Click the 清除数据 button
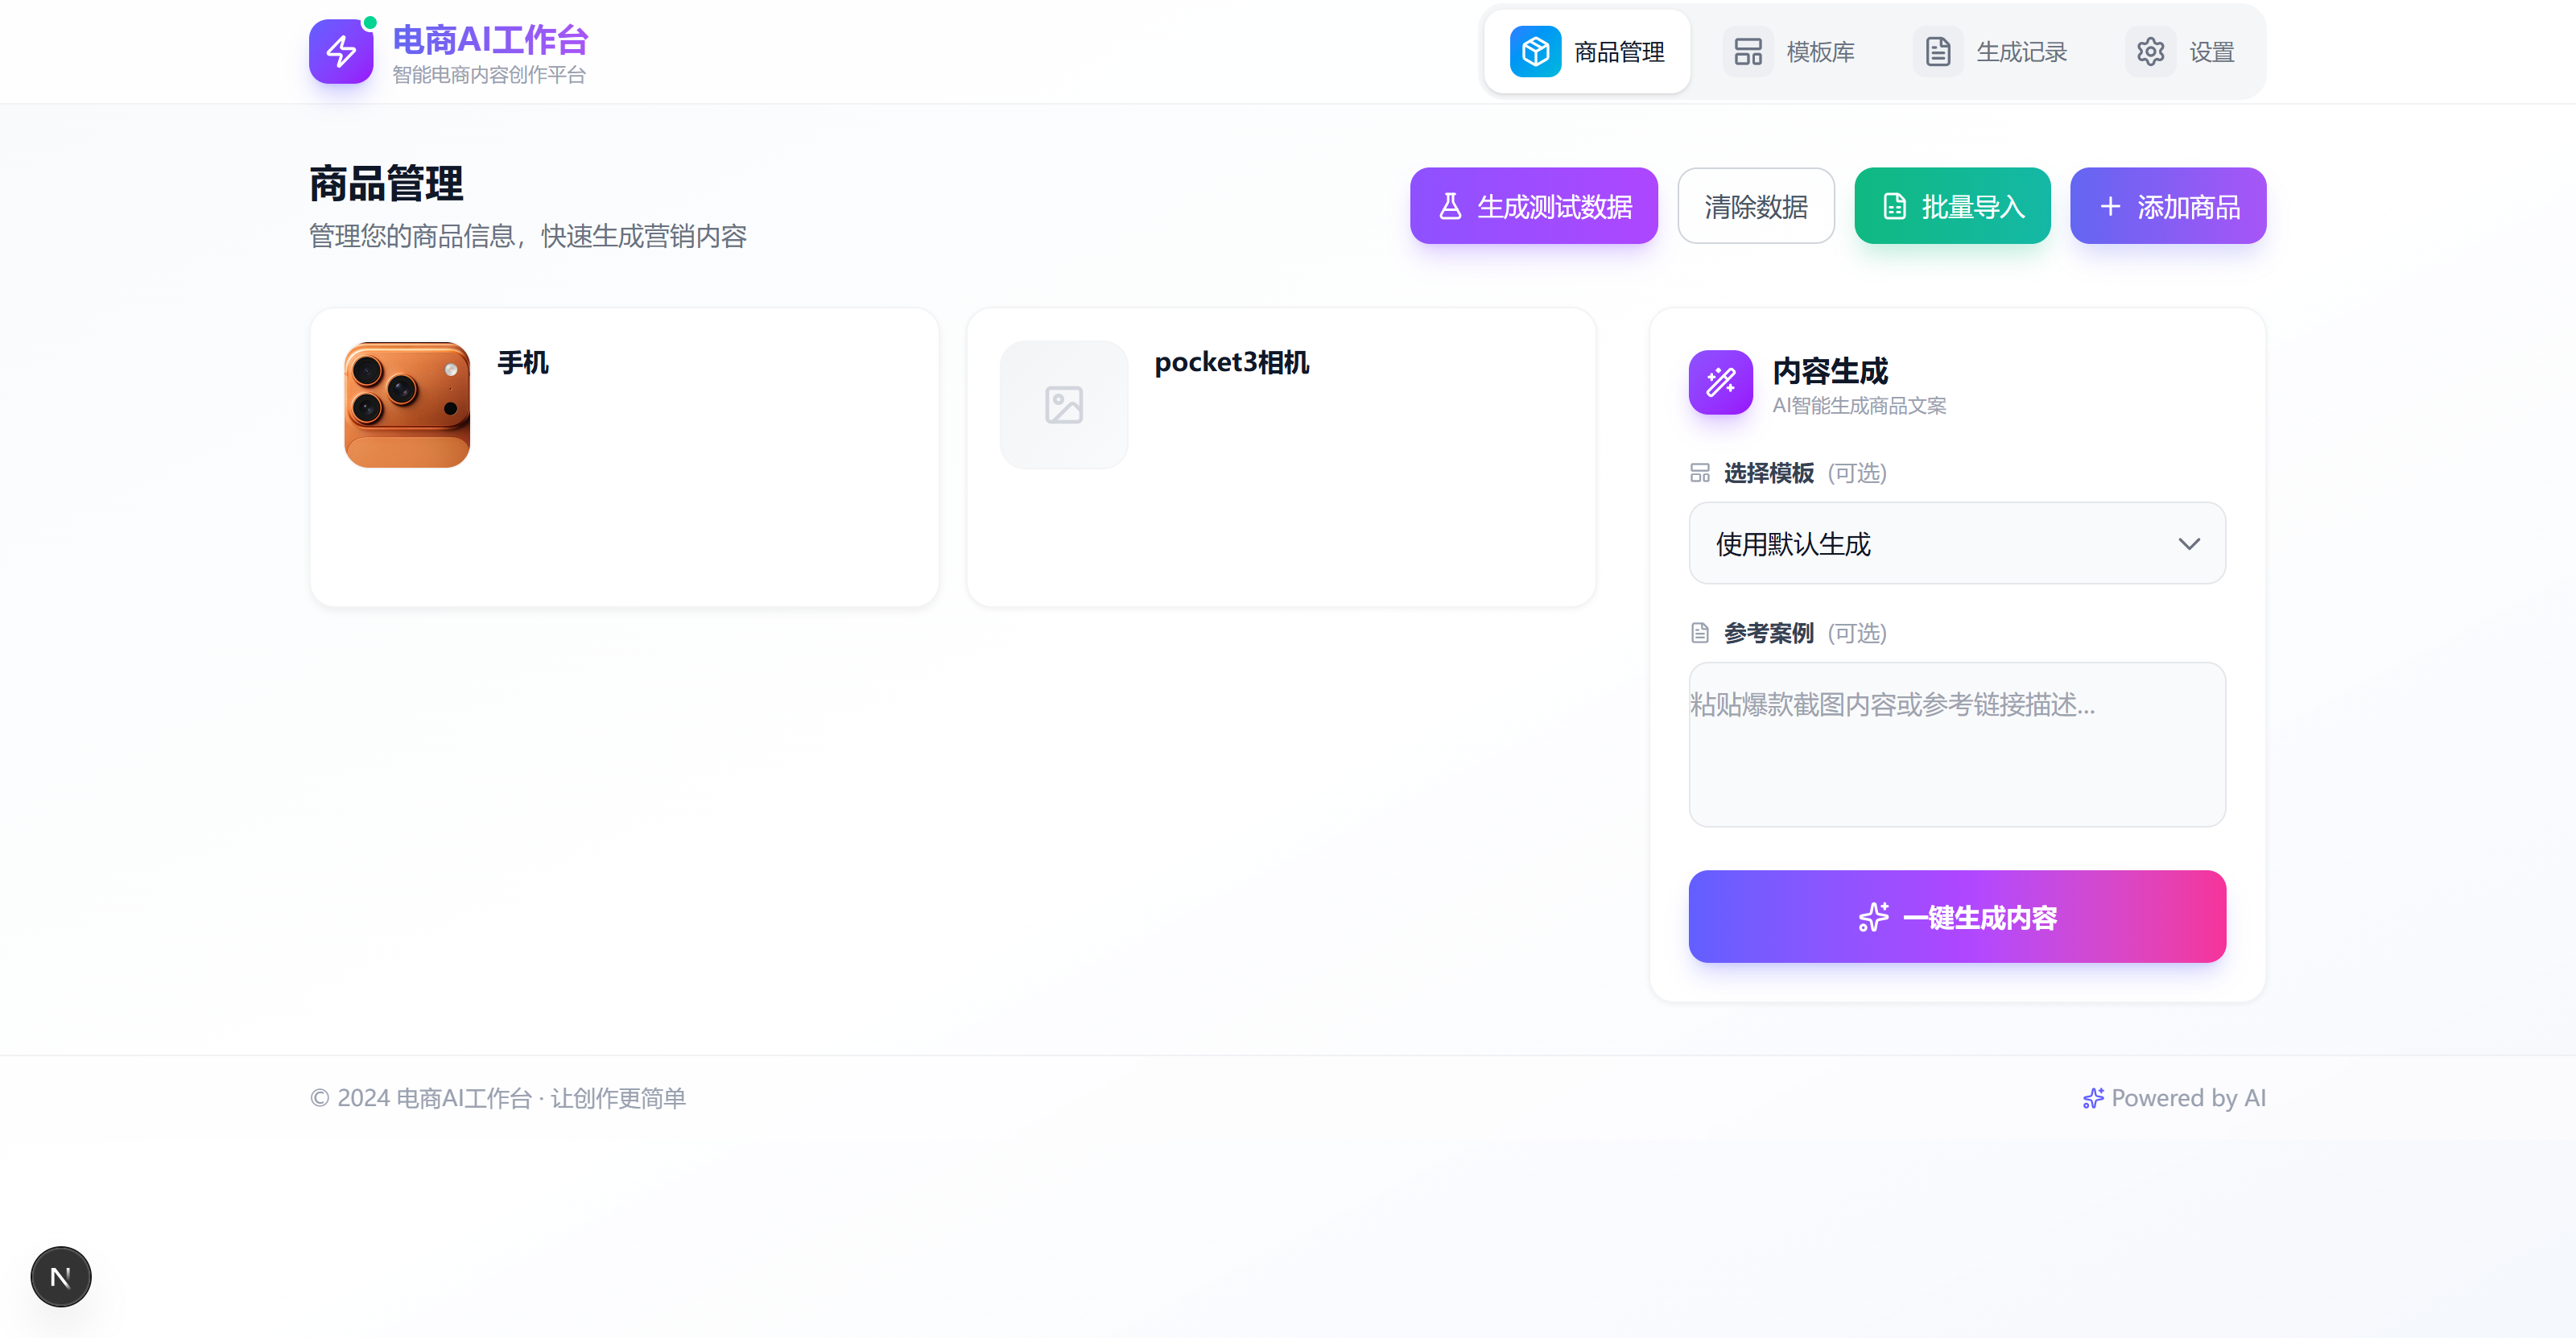Image resolution: width=2576 pixels, height=1338 pixels. coord(1755,206)
